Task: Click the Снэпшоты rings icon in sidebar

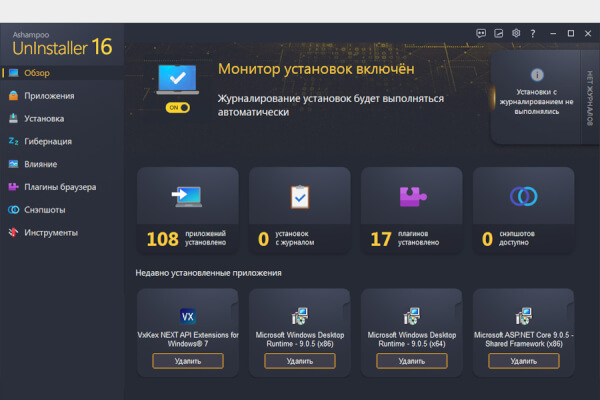Action: click(13, 210)
